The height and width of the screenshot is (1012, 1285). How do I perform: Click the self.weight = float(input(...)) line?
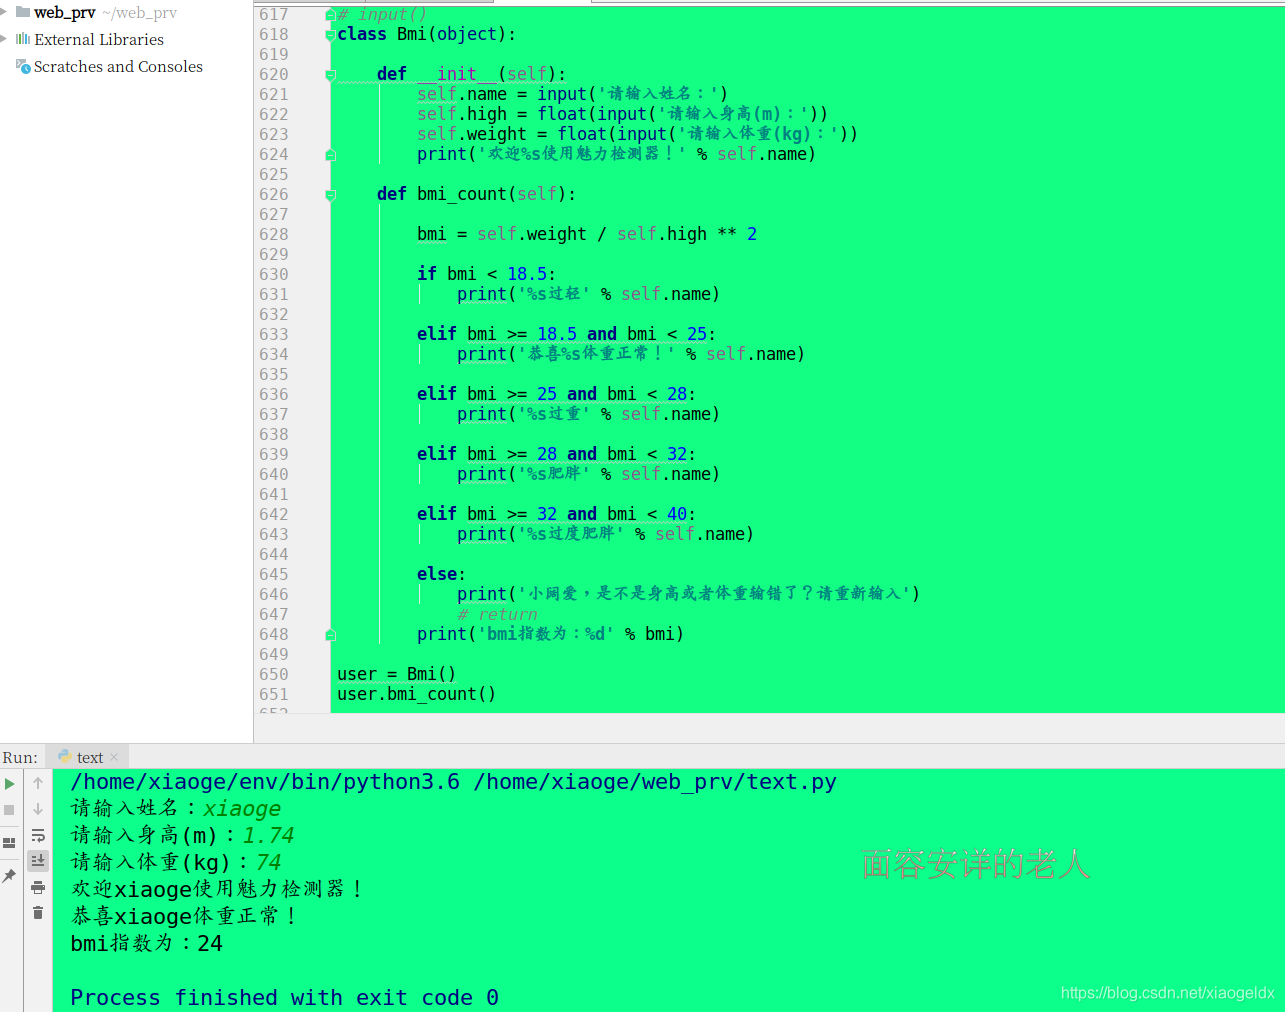point(637,134)
